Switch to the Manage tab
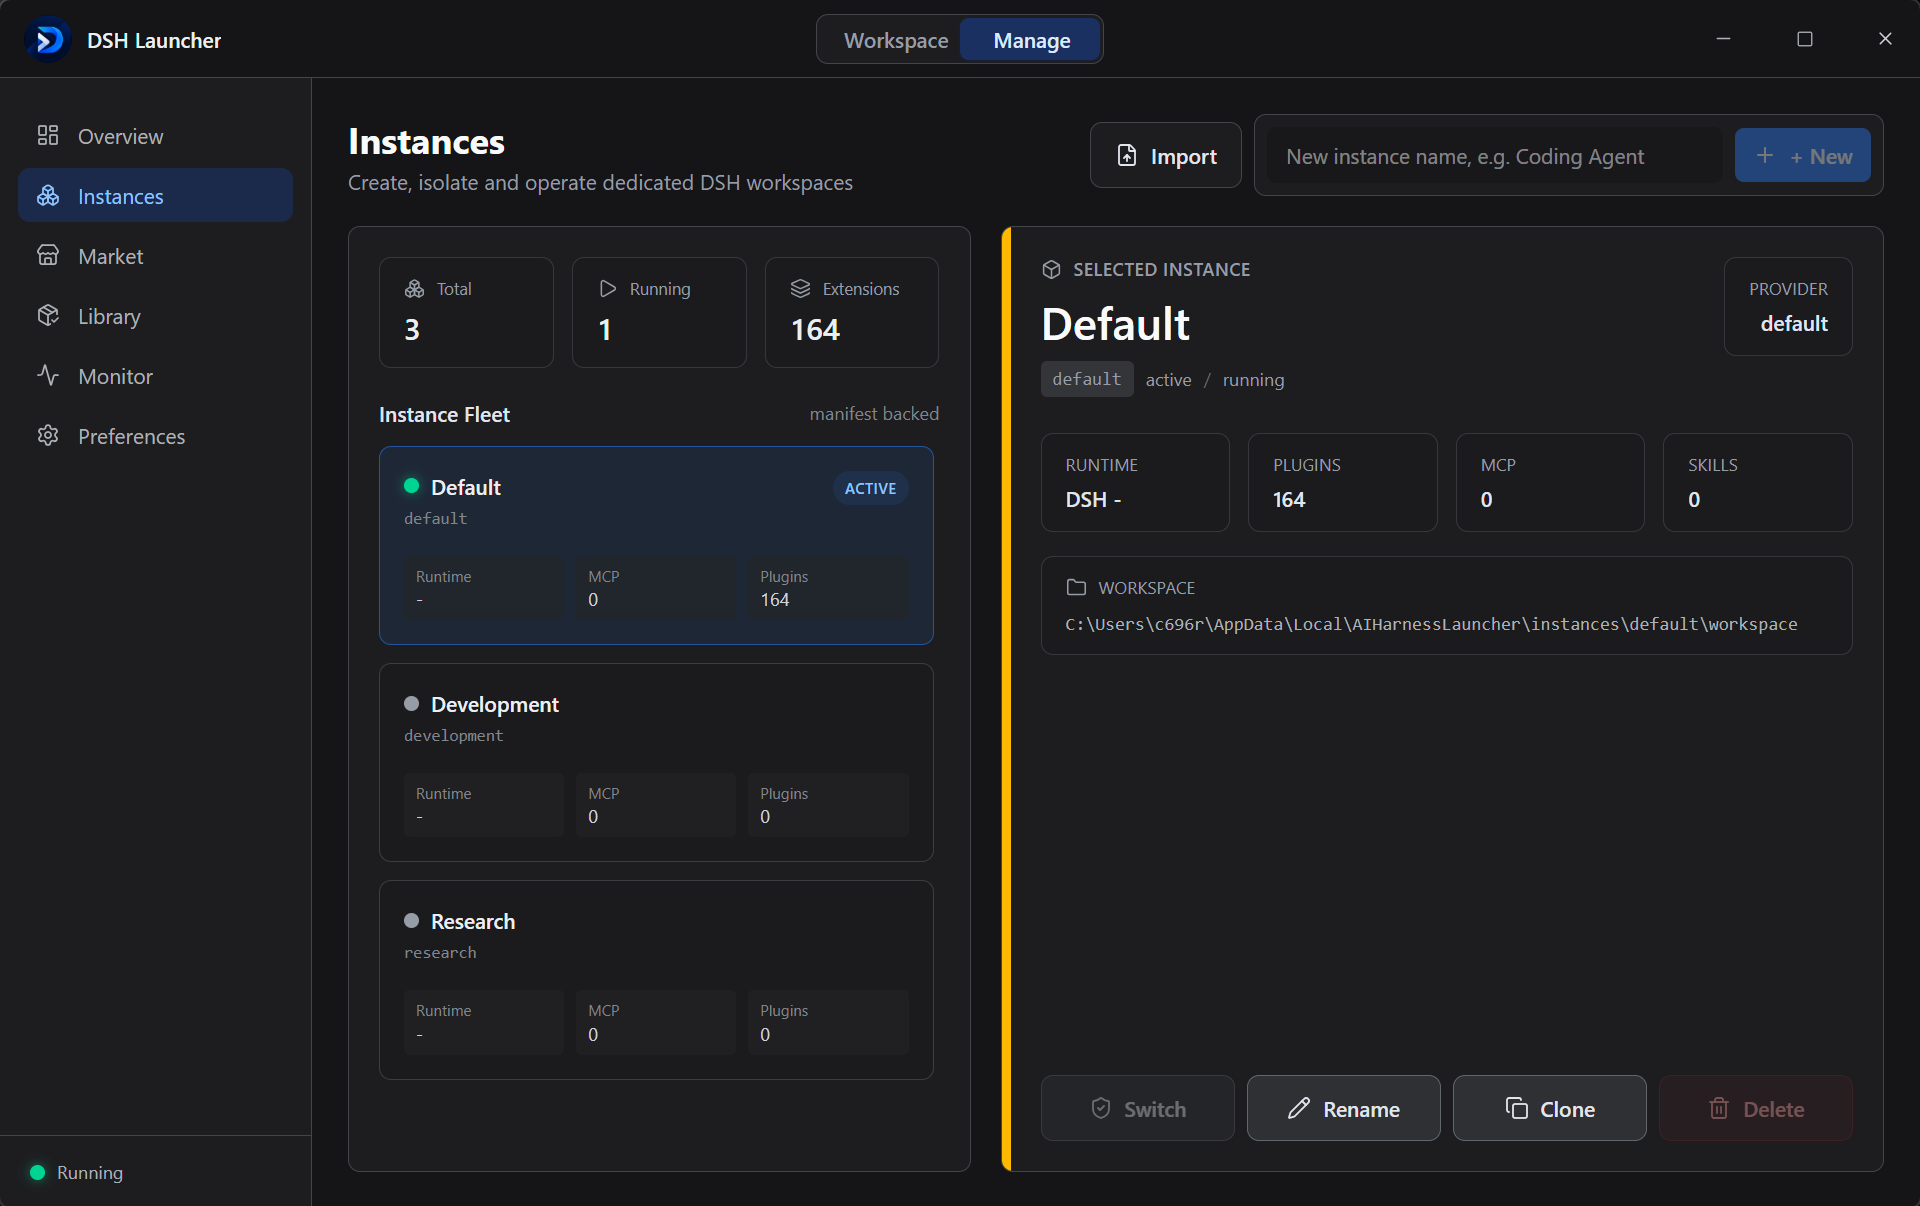Screen dimensions: 1920x1206 click(x=1031, y=40)
